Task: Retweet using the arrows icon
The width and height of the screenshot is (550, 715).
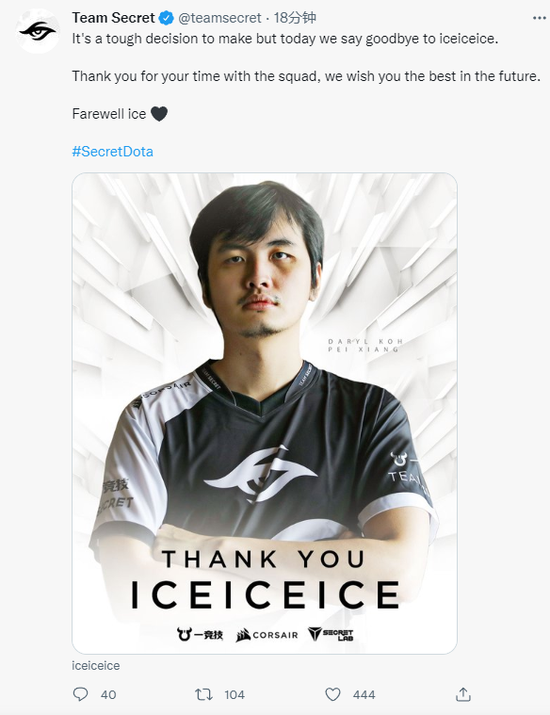Action: [x=203, y=694]
